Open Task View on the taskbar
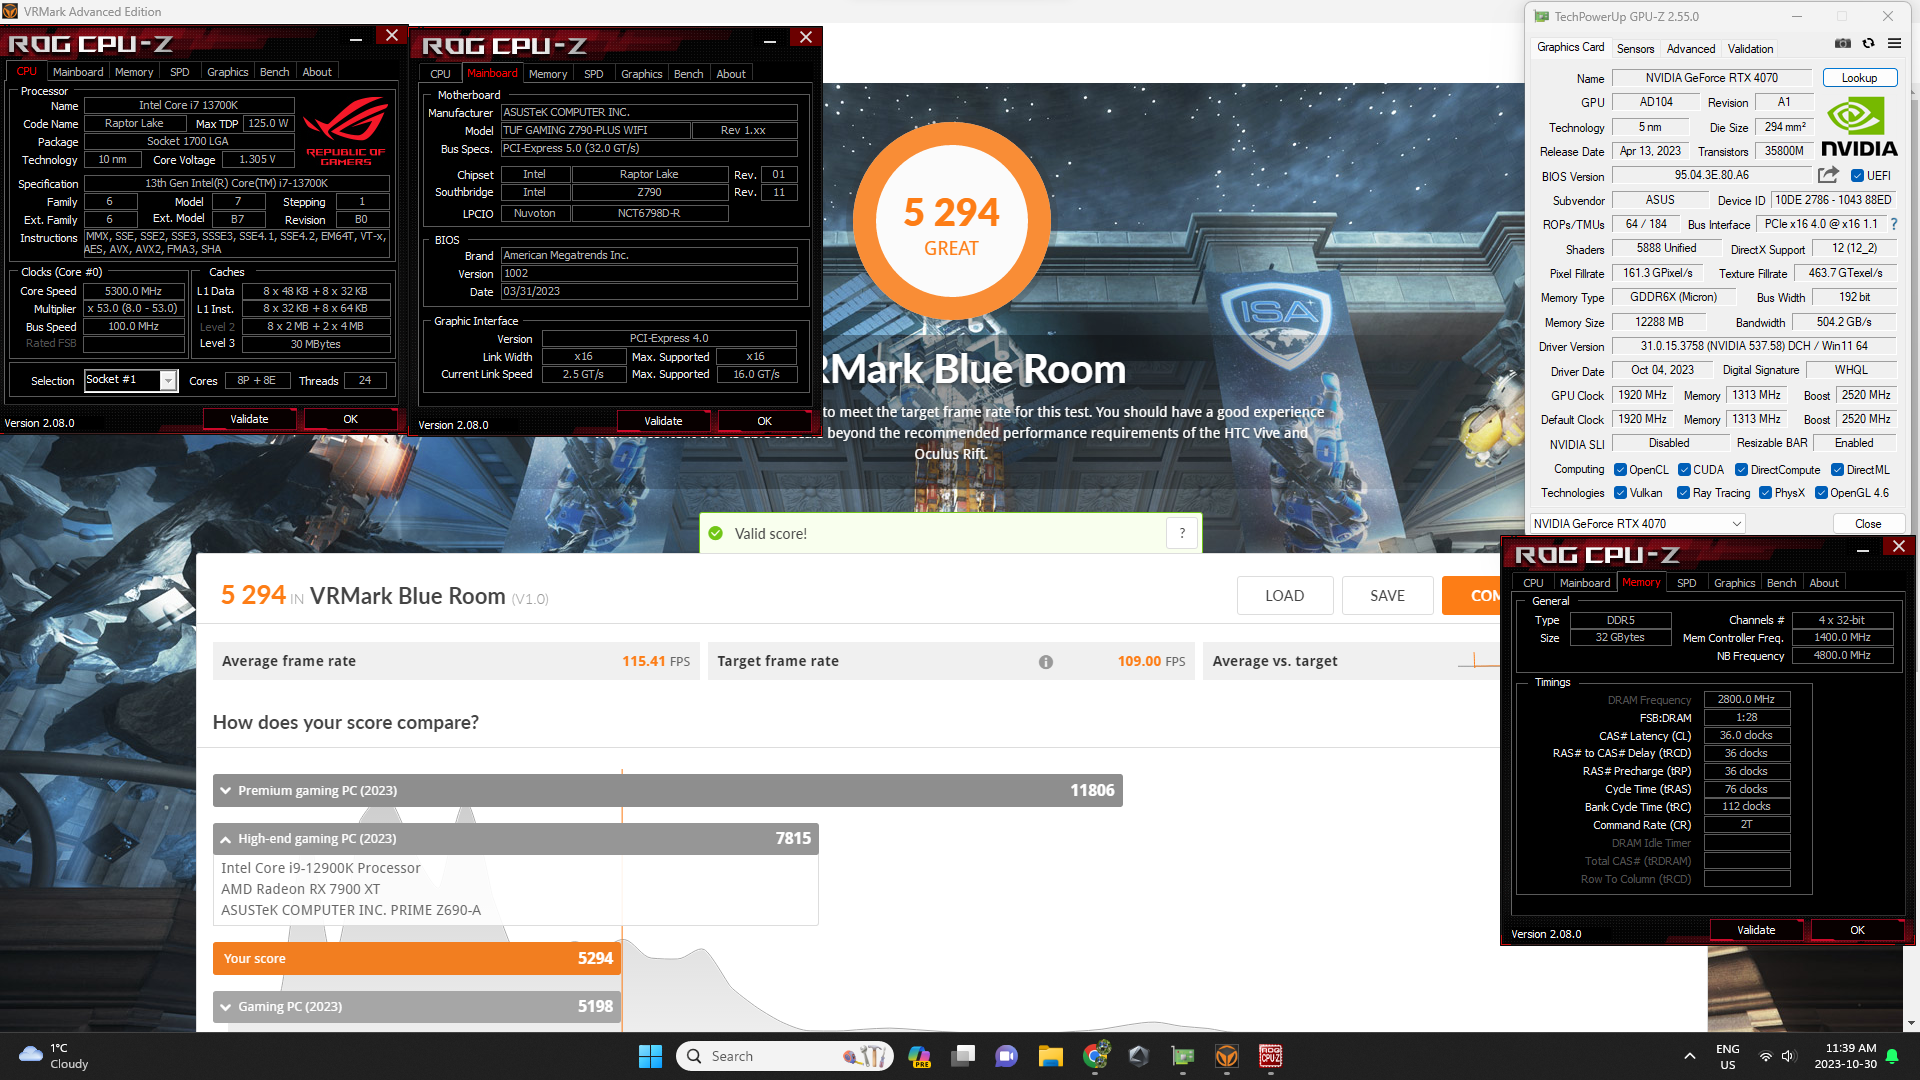 [x=963, y=1056]
